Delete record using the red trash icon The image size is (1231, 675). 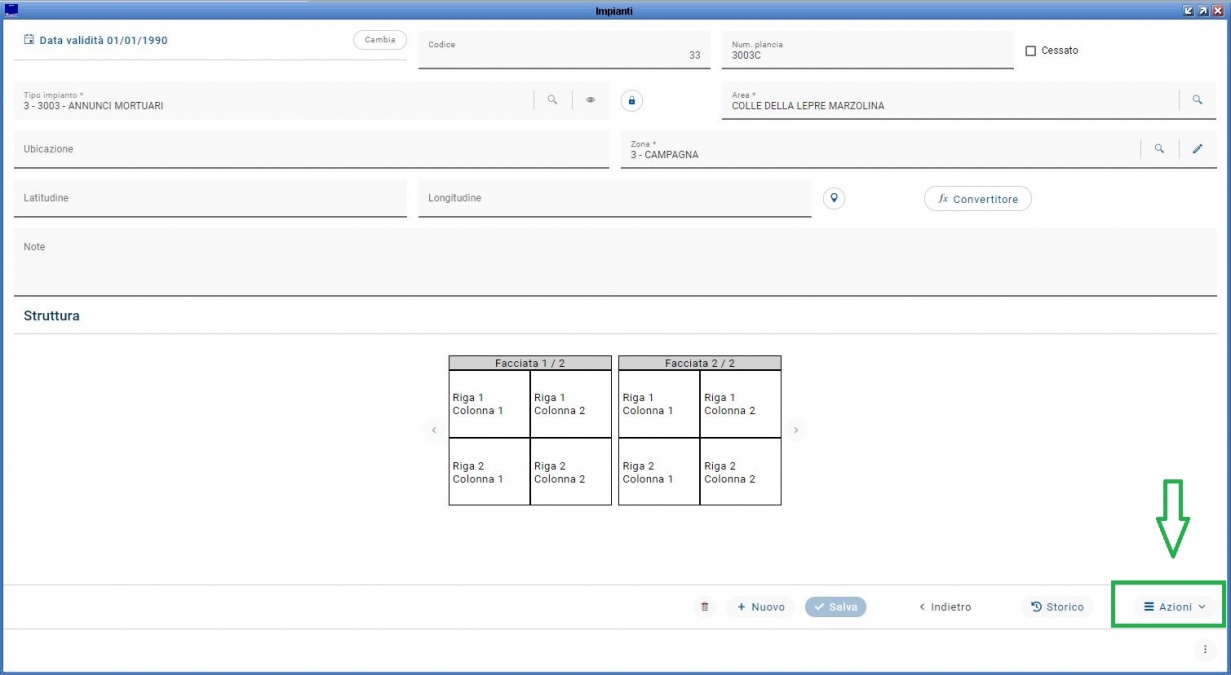(705, 607)
